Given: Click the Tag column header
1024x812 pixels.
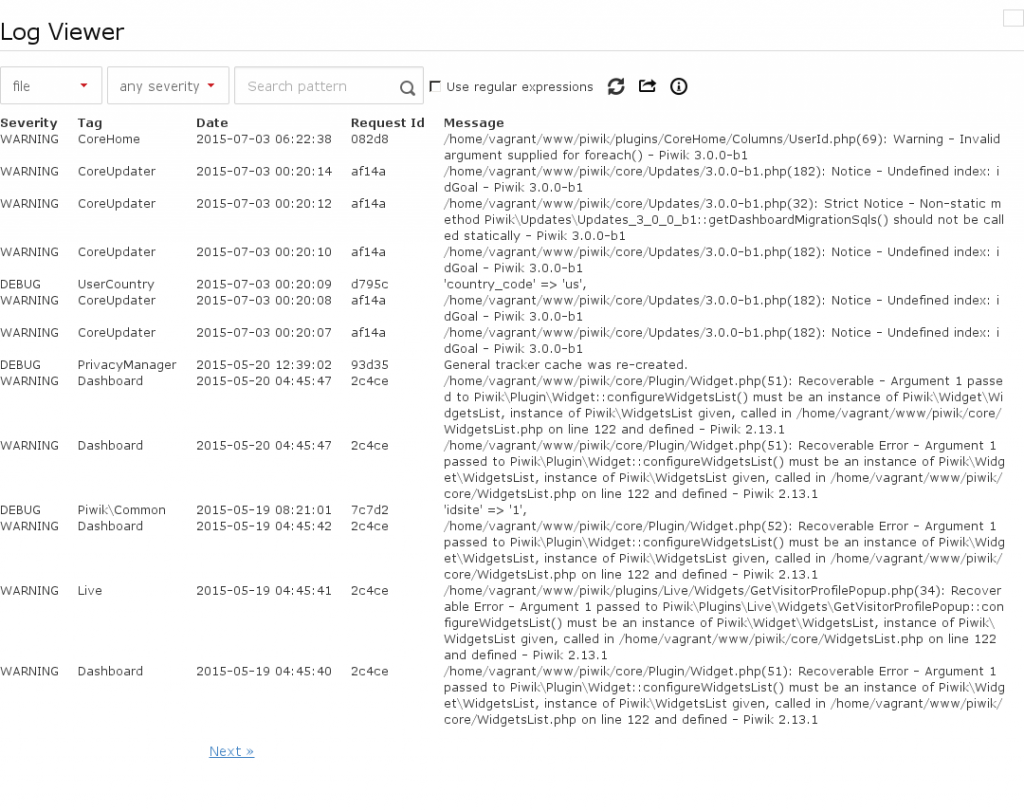Looking at the screenshot, I should (x=87, y=123).
